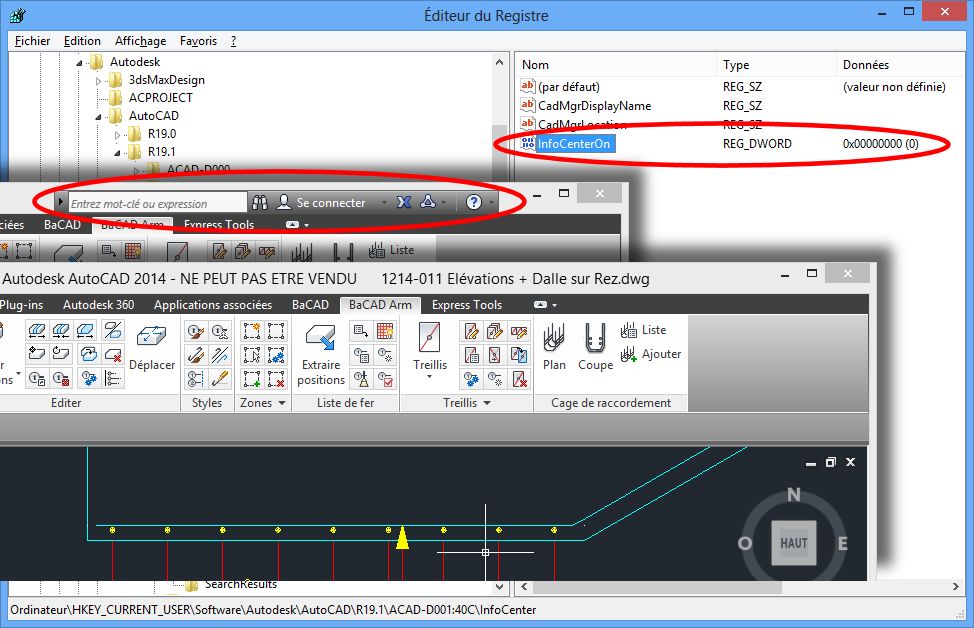Click the ribbon minimize toggle after Express Tools
Screen dimensions: 974x628
point(540,305)
